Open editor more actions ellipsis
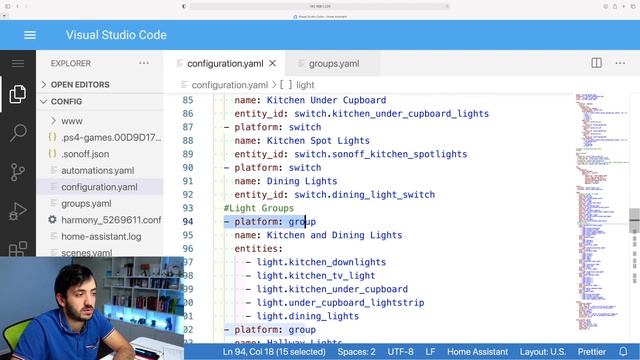The height and width of the screenshot is (360, 640). tap(620, 63)
